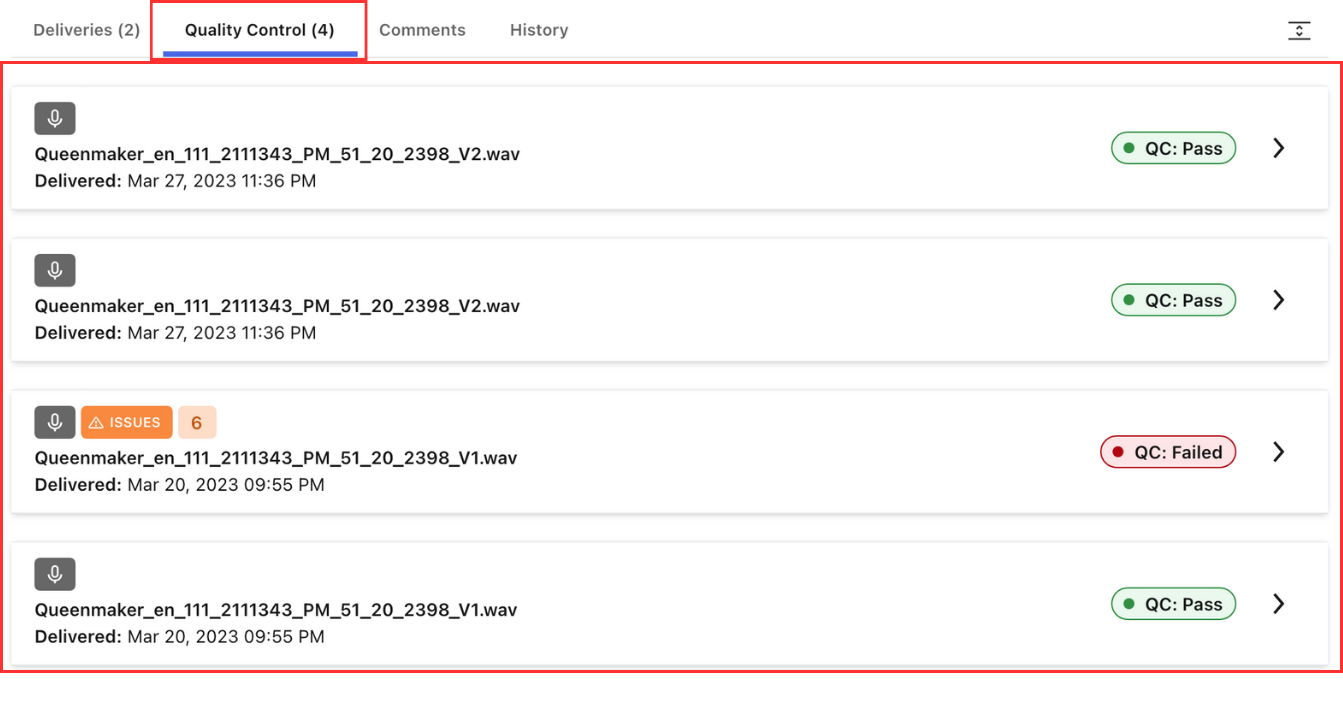The height and width of the screenshot is (720, 1343).
Task: Click the microphone icon beside the ISSUES badge
Action: point(55,422)
